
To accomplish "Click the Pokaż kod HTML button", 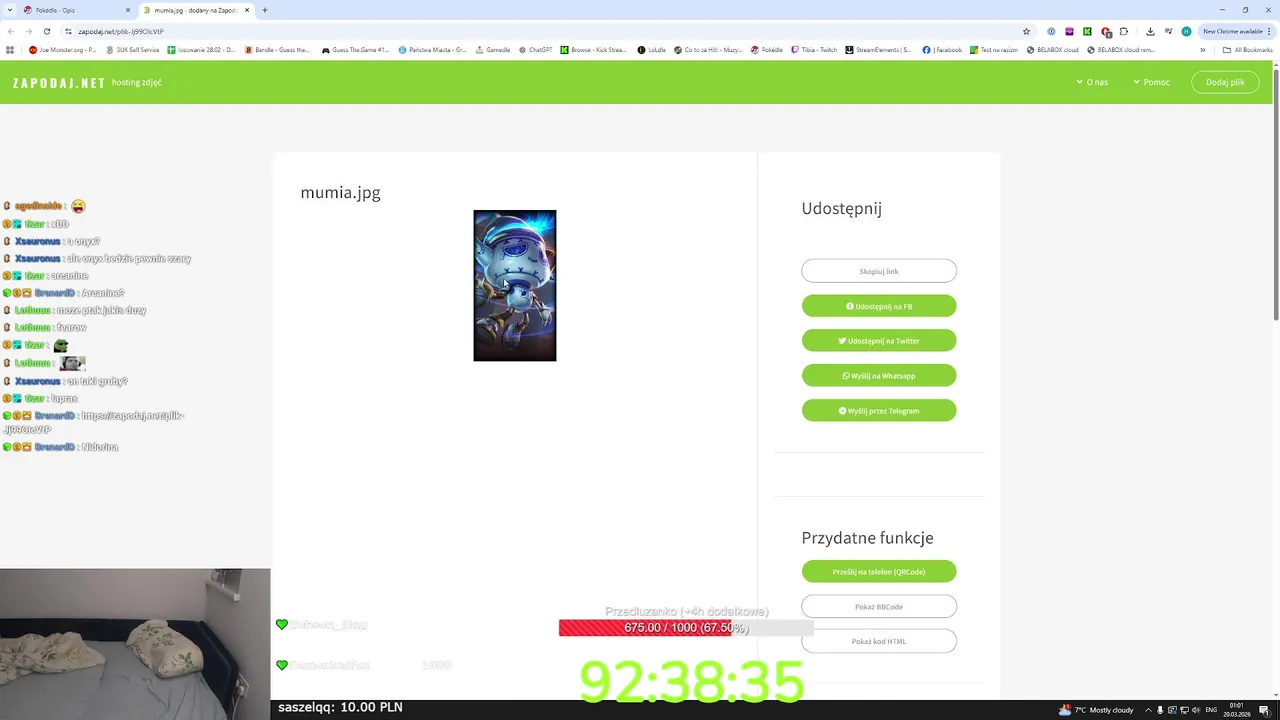I will [x=879, y=641].
